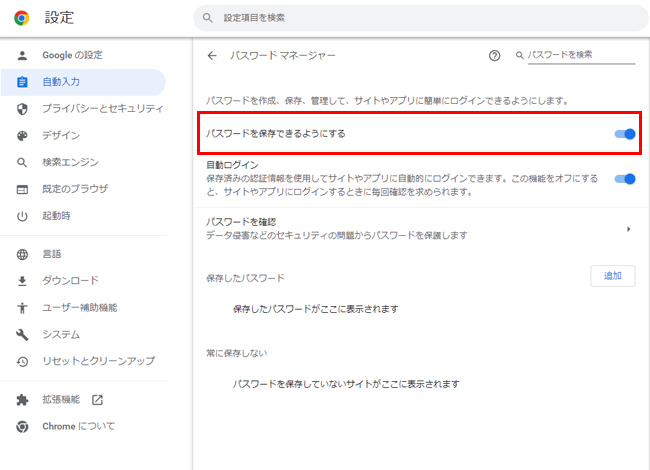Click the パスワードを確認 row title
650x470 pixels.
[241, 222]
